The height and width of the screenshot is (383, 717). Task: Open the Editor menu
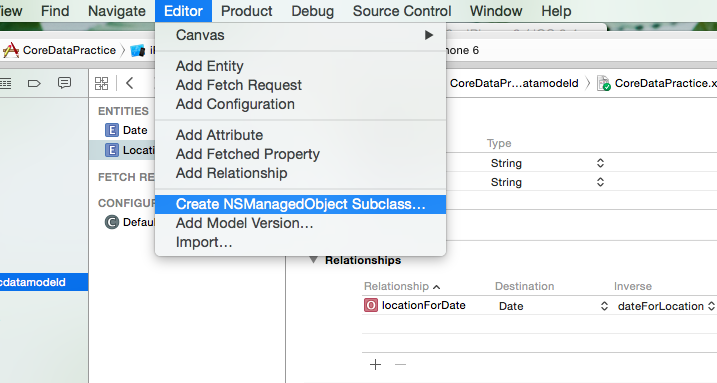click(183, 11)
